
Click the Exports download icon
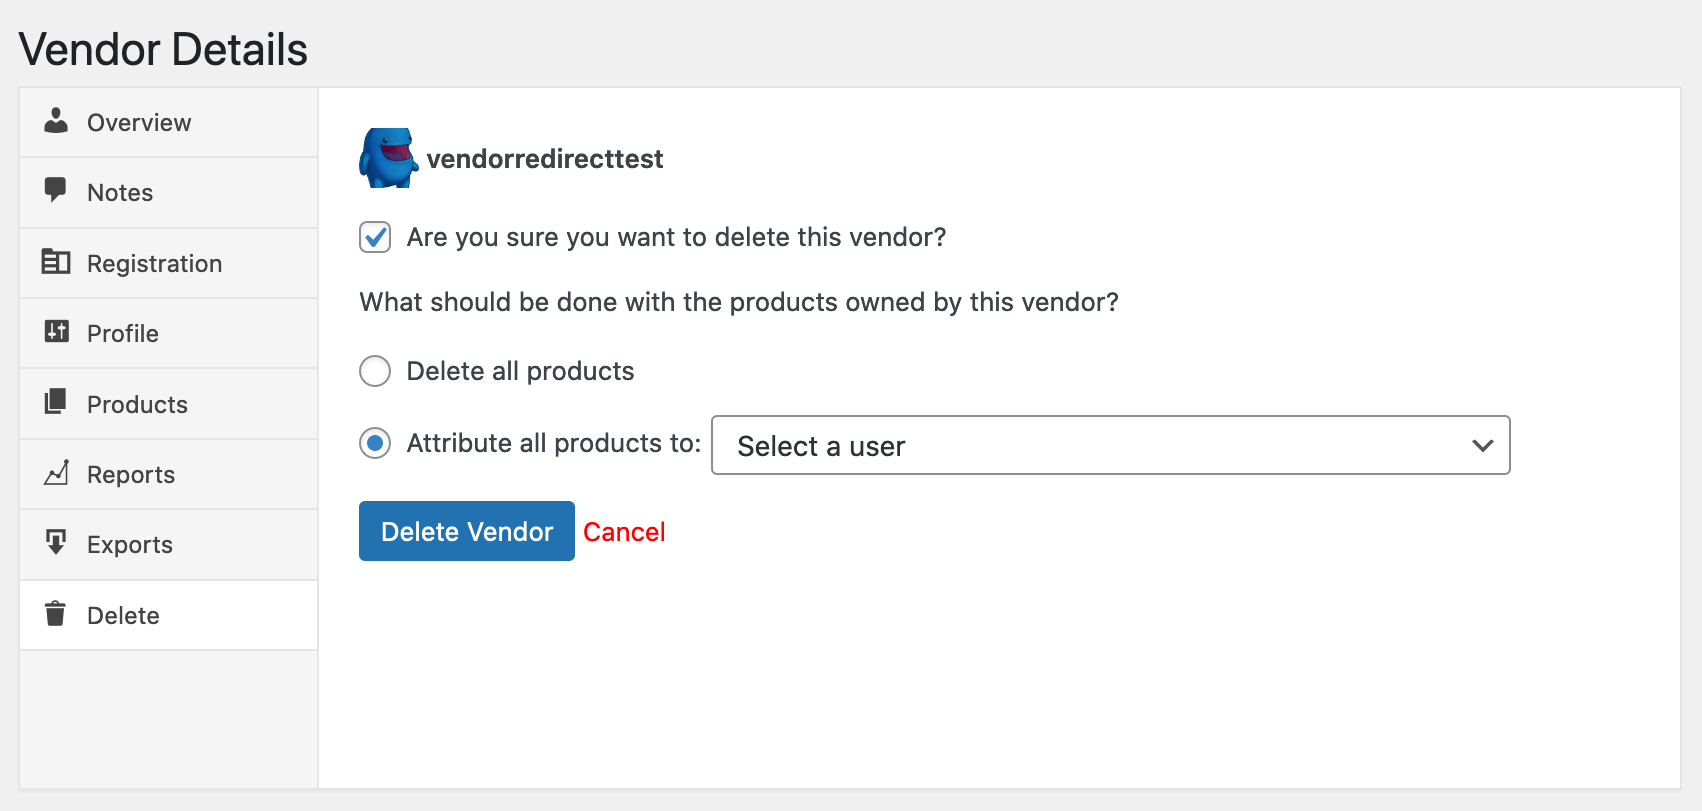tap(56, 543)
